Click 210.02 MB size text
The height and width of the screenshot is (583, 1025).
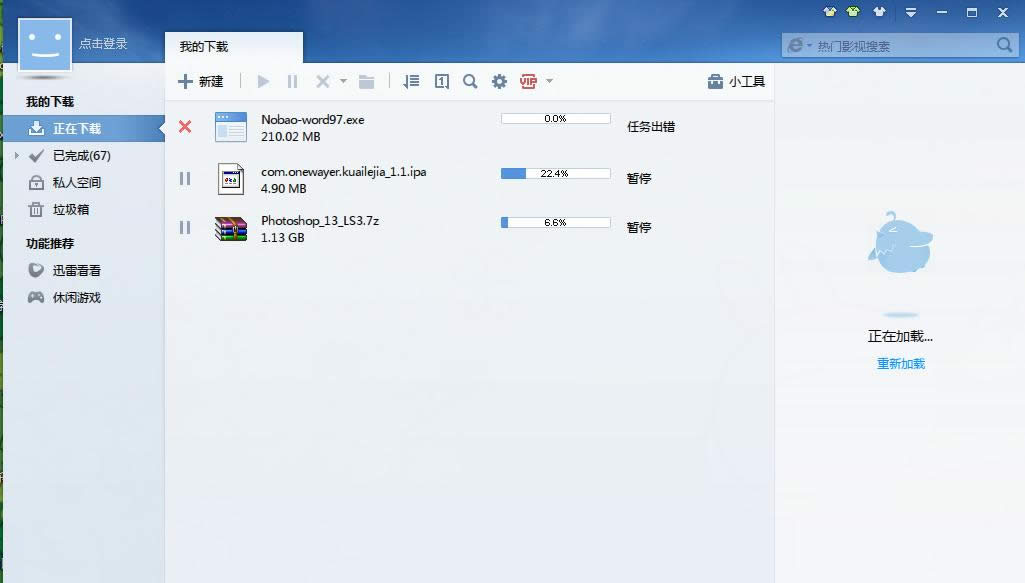pos(291,137)
